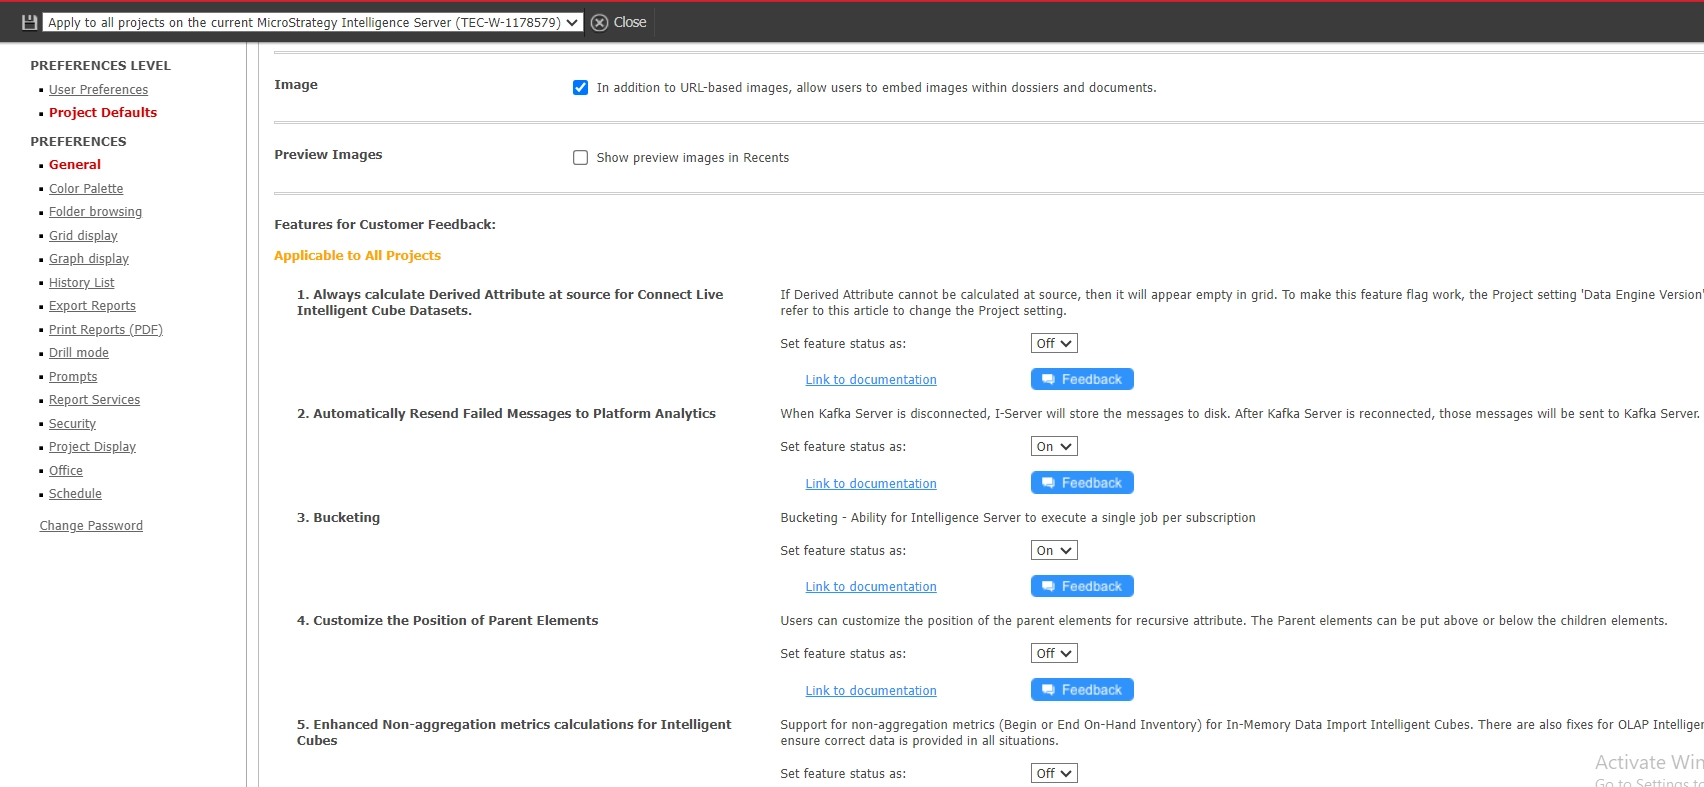This screenshot has width=1704, height=787.
Task: Send feedback on the Bucketing feature
Action: pyautogui.click(x=1081, y=587)
